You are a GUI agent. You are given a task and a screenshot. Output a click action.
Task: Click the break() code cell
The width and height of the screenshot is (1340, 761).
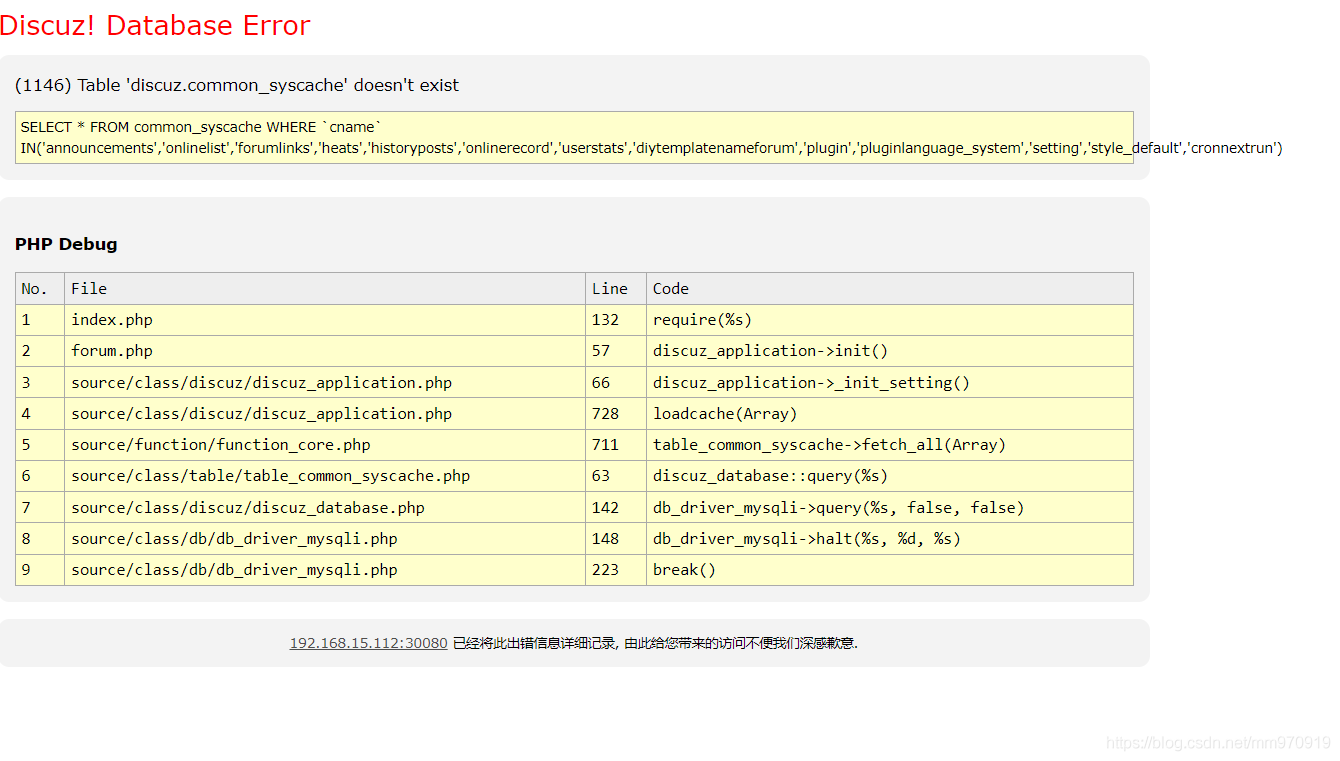coord(890,570)
